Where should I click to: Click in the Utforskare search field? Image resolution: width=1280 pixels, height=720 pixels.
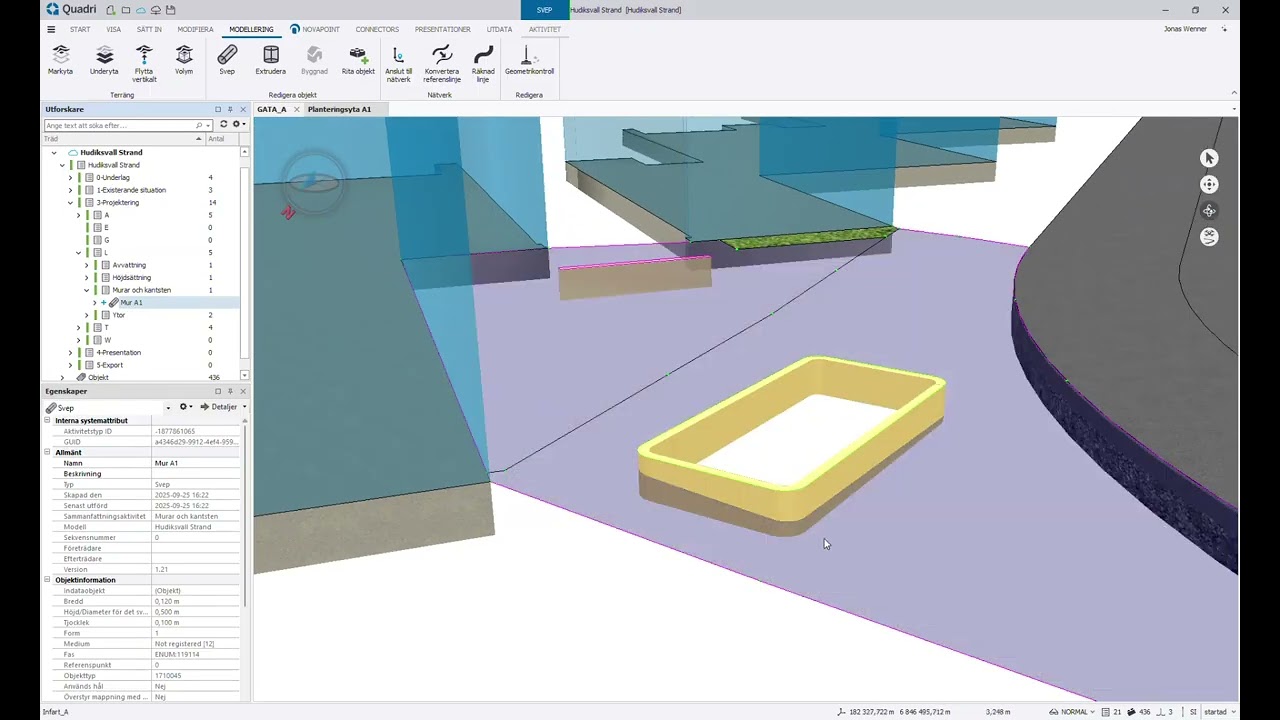[118, 125]
